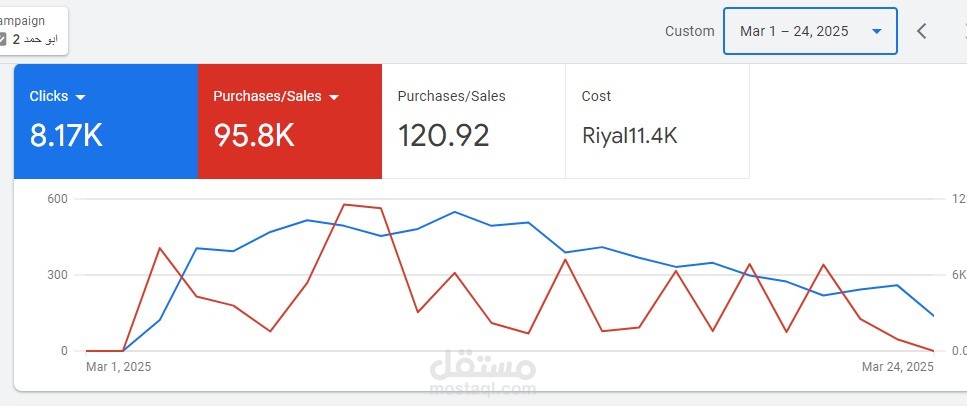The image size is (967, 406).
Task: Click the Mar 24, 2025 axis label
Action: 898,367
